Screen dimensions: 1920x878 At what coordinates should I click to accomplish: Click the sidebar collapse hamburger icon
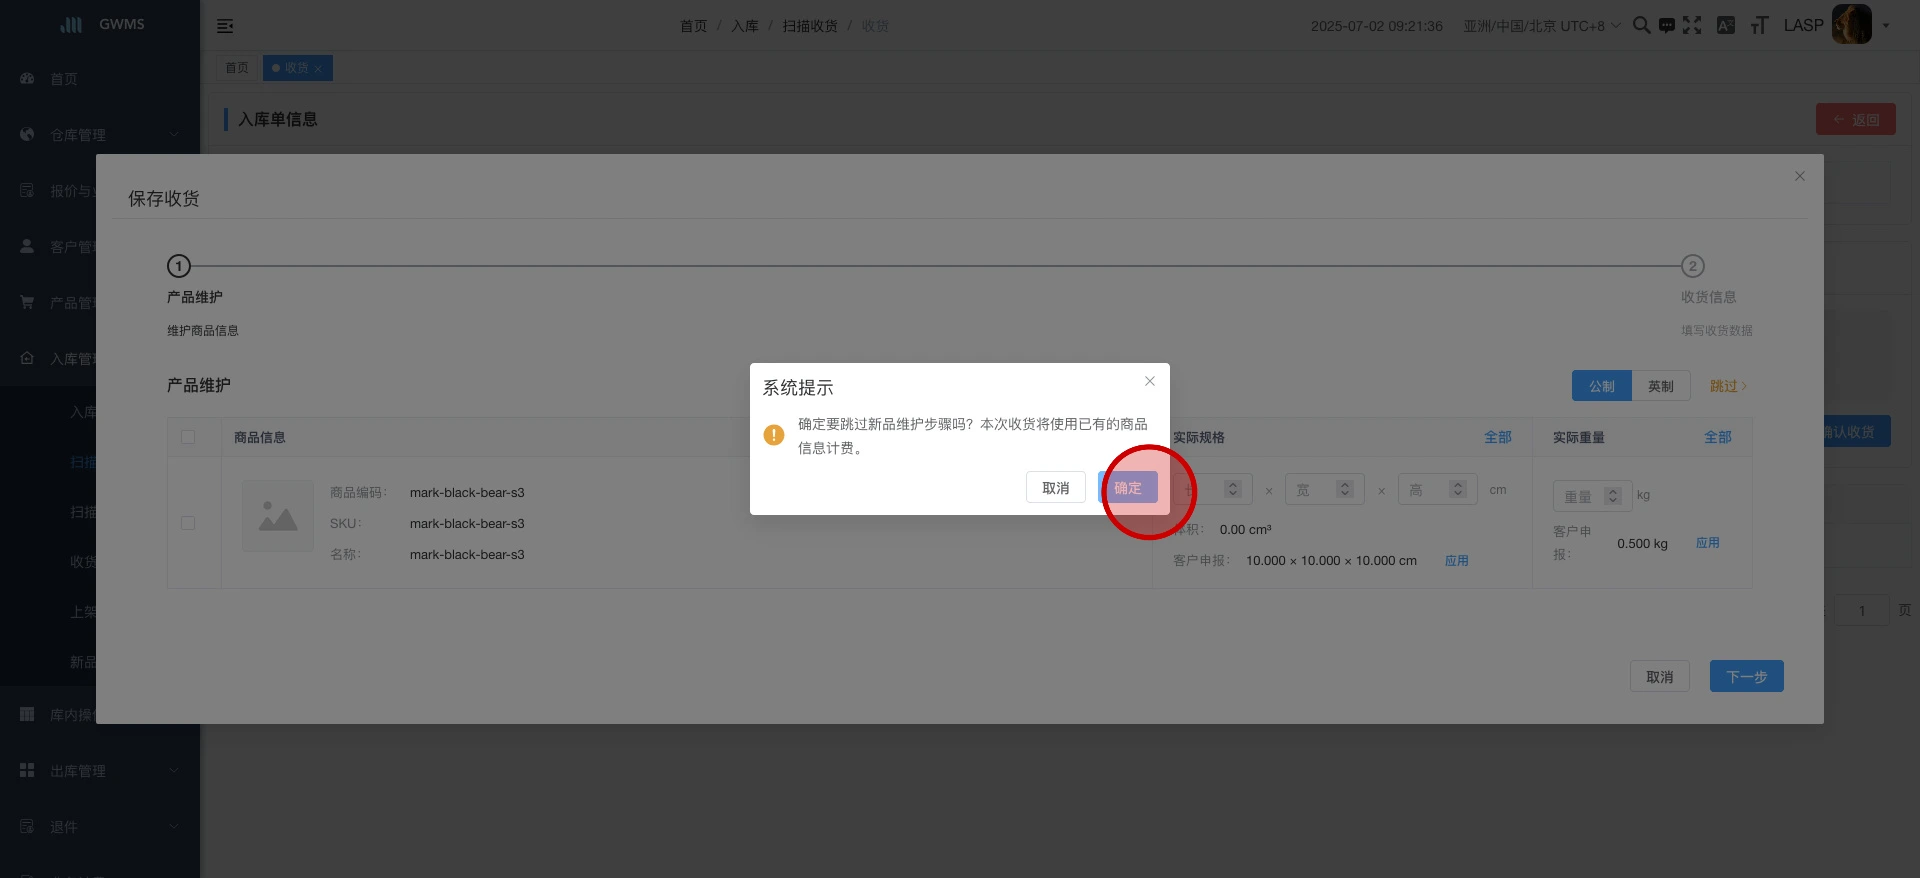pos(225,26)
